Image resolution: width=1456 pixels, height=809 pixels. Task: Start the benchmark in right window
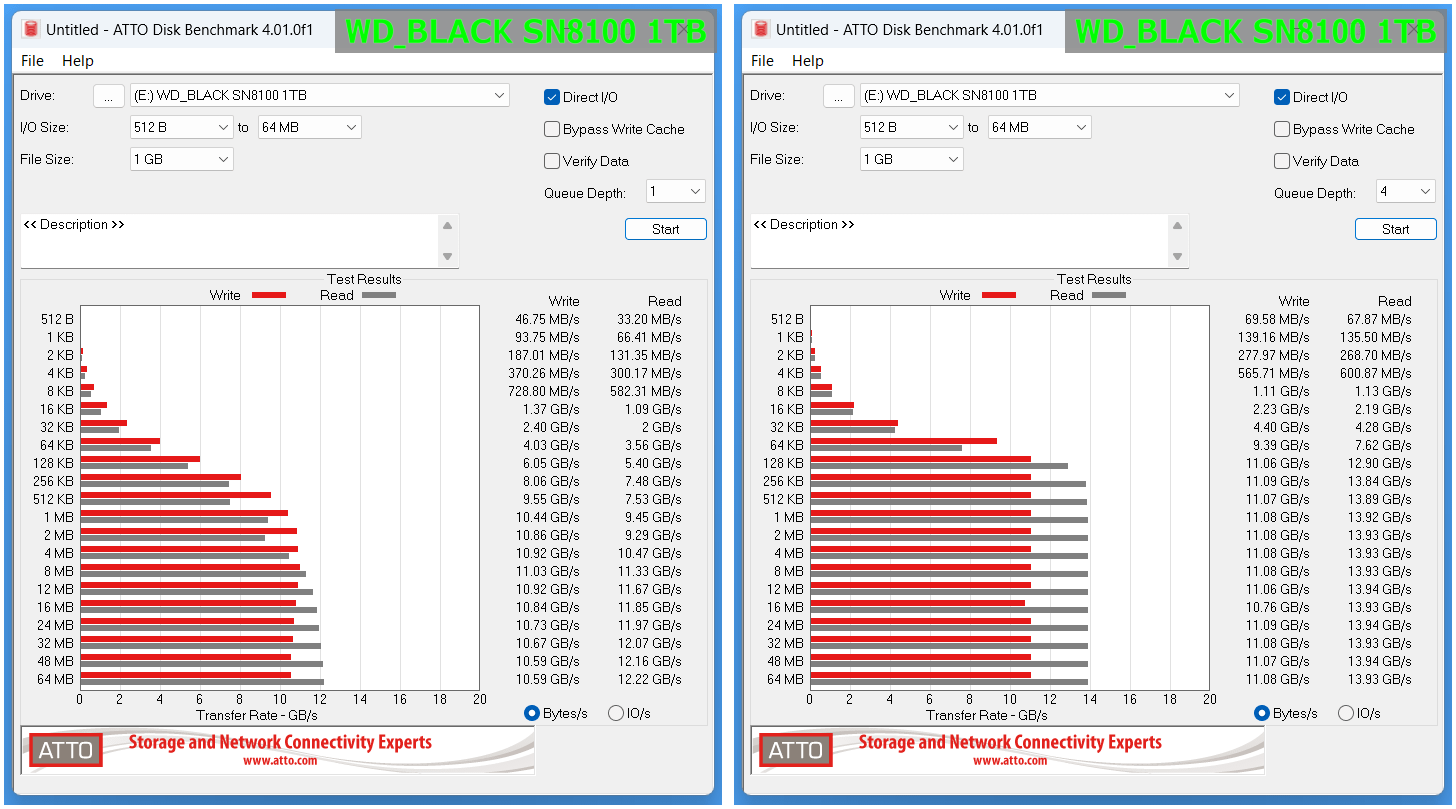click(1396, 229)
